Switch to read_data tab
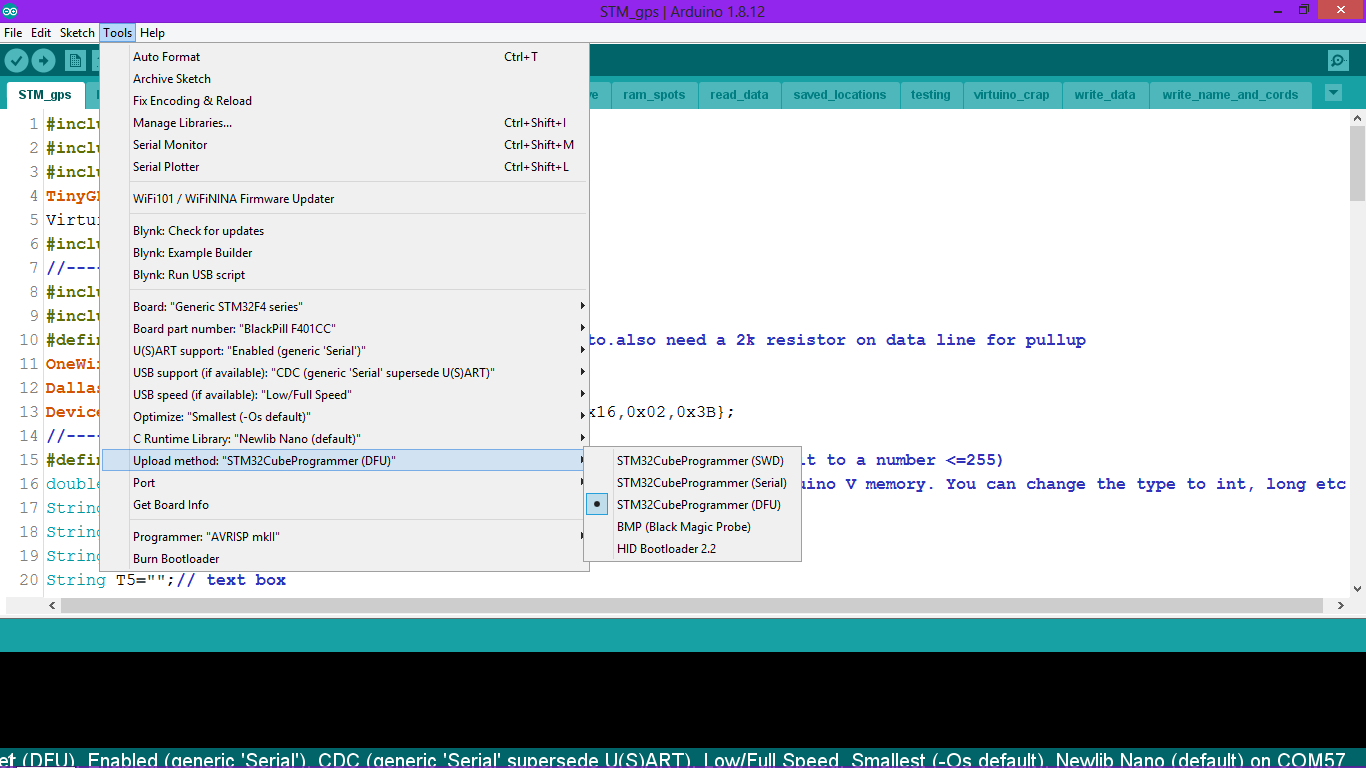 coord(739,95)
